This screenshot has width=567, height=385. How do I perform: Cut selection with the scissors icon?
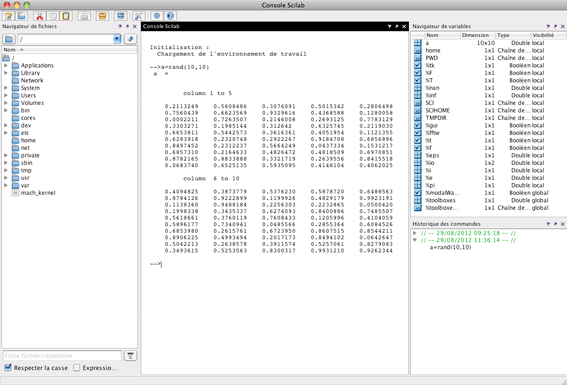(39, 16)
